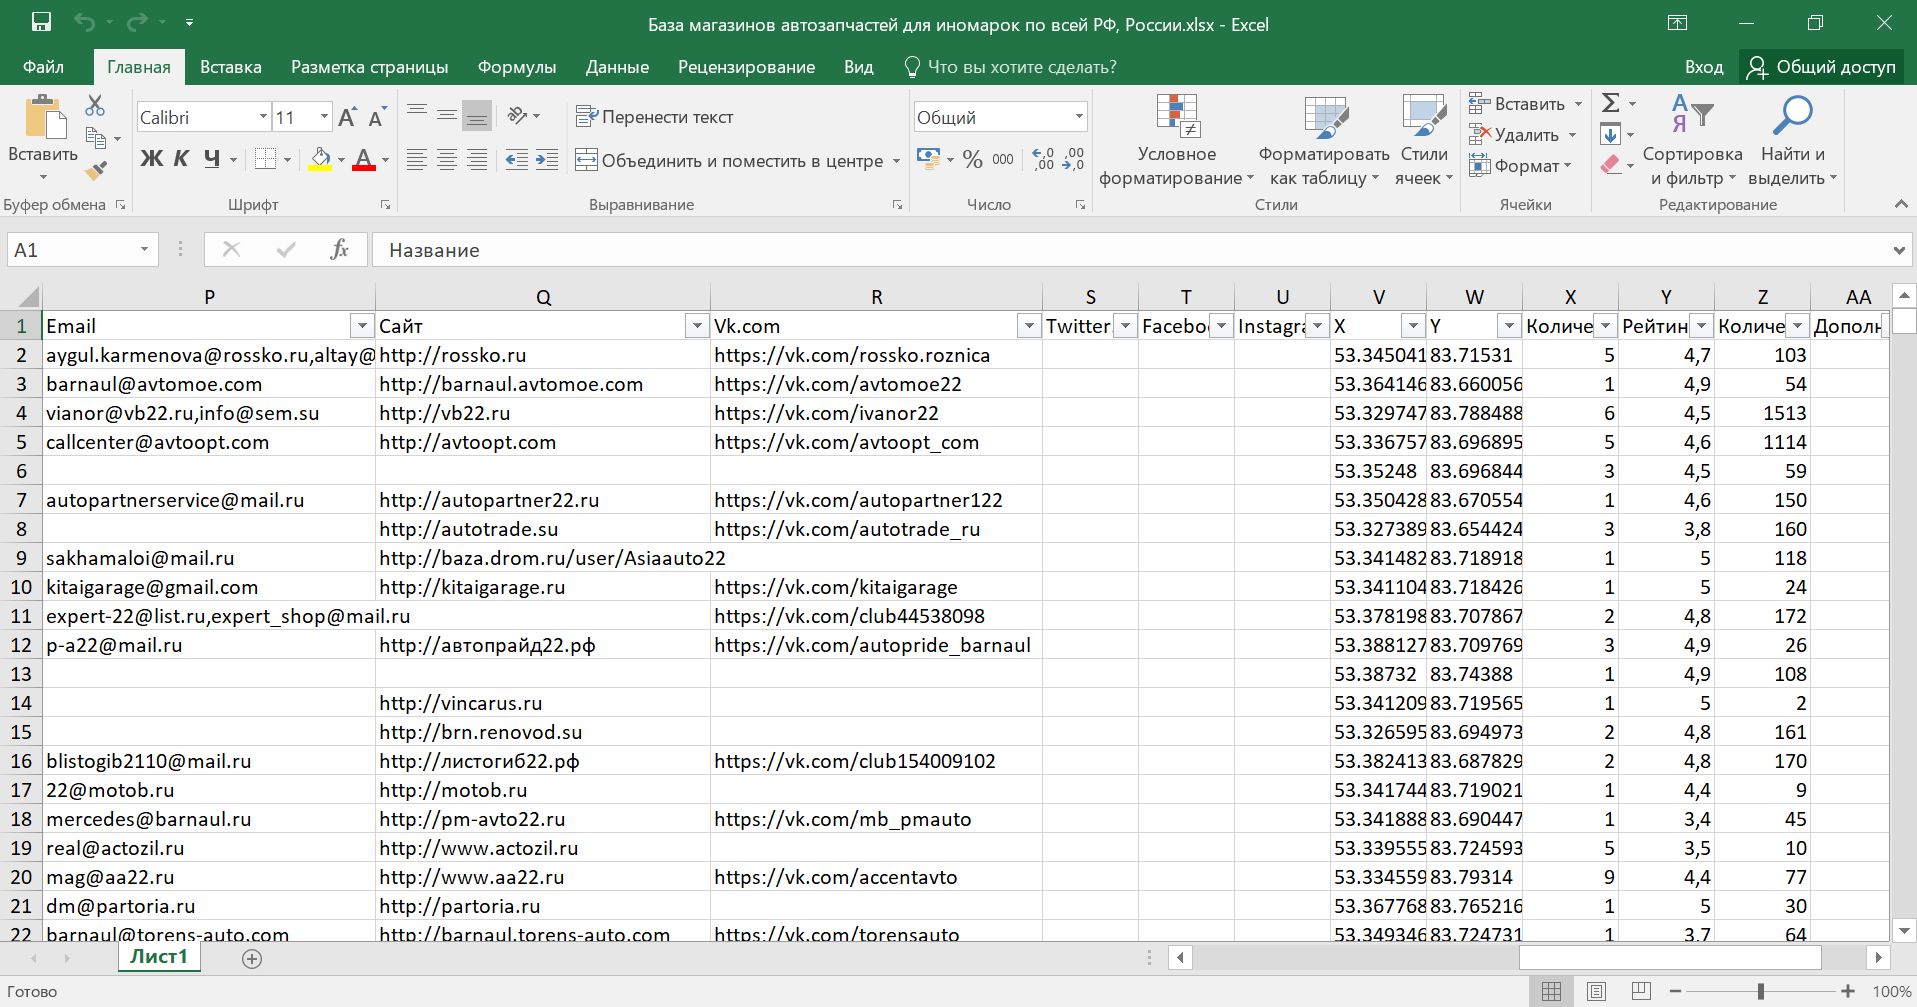Add a new sheet with plus icon
Image resolution: width=1917 pixels, height=1007 pixels.
tap(252, 959)
